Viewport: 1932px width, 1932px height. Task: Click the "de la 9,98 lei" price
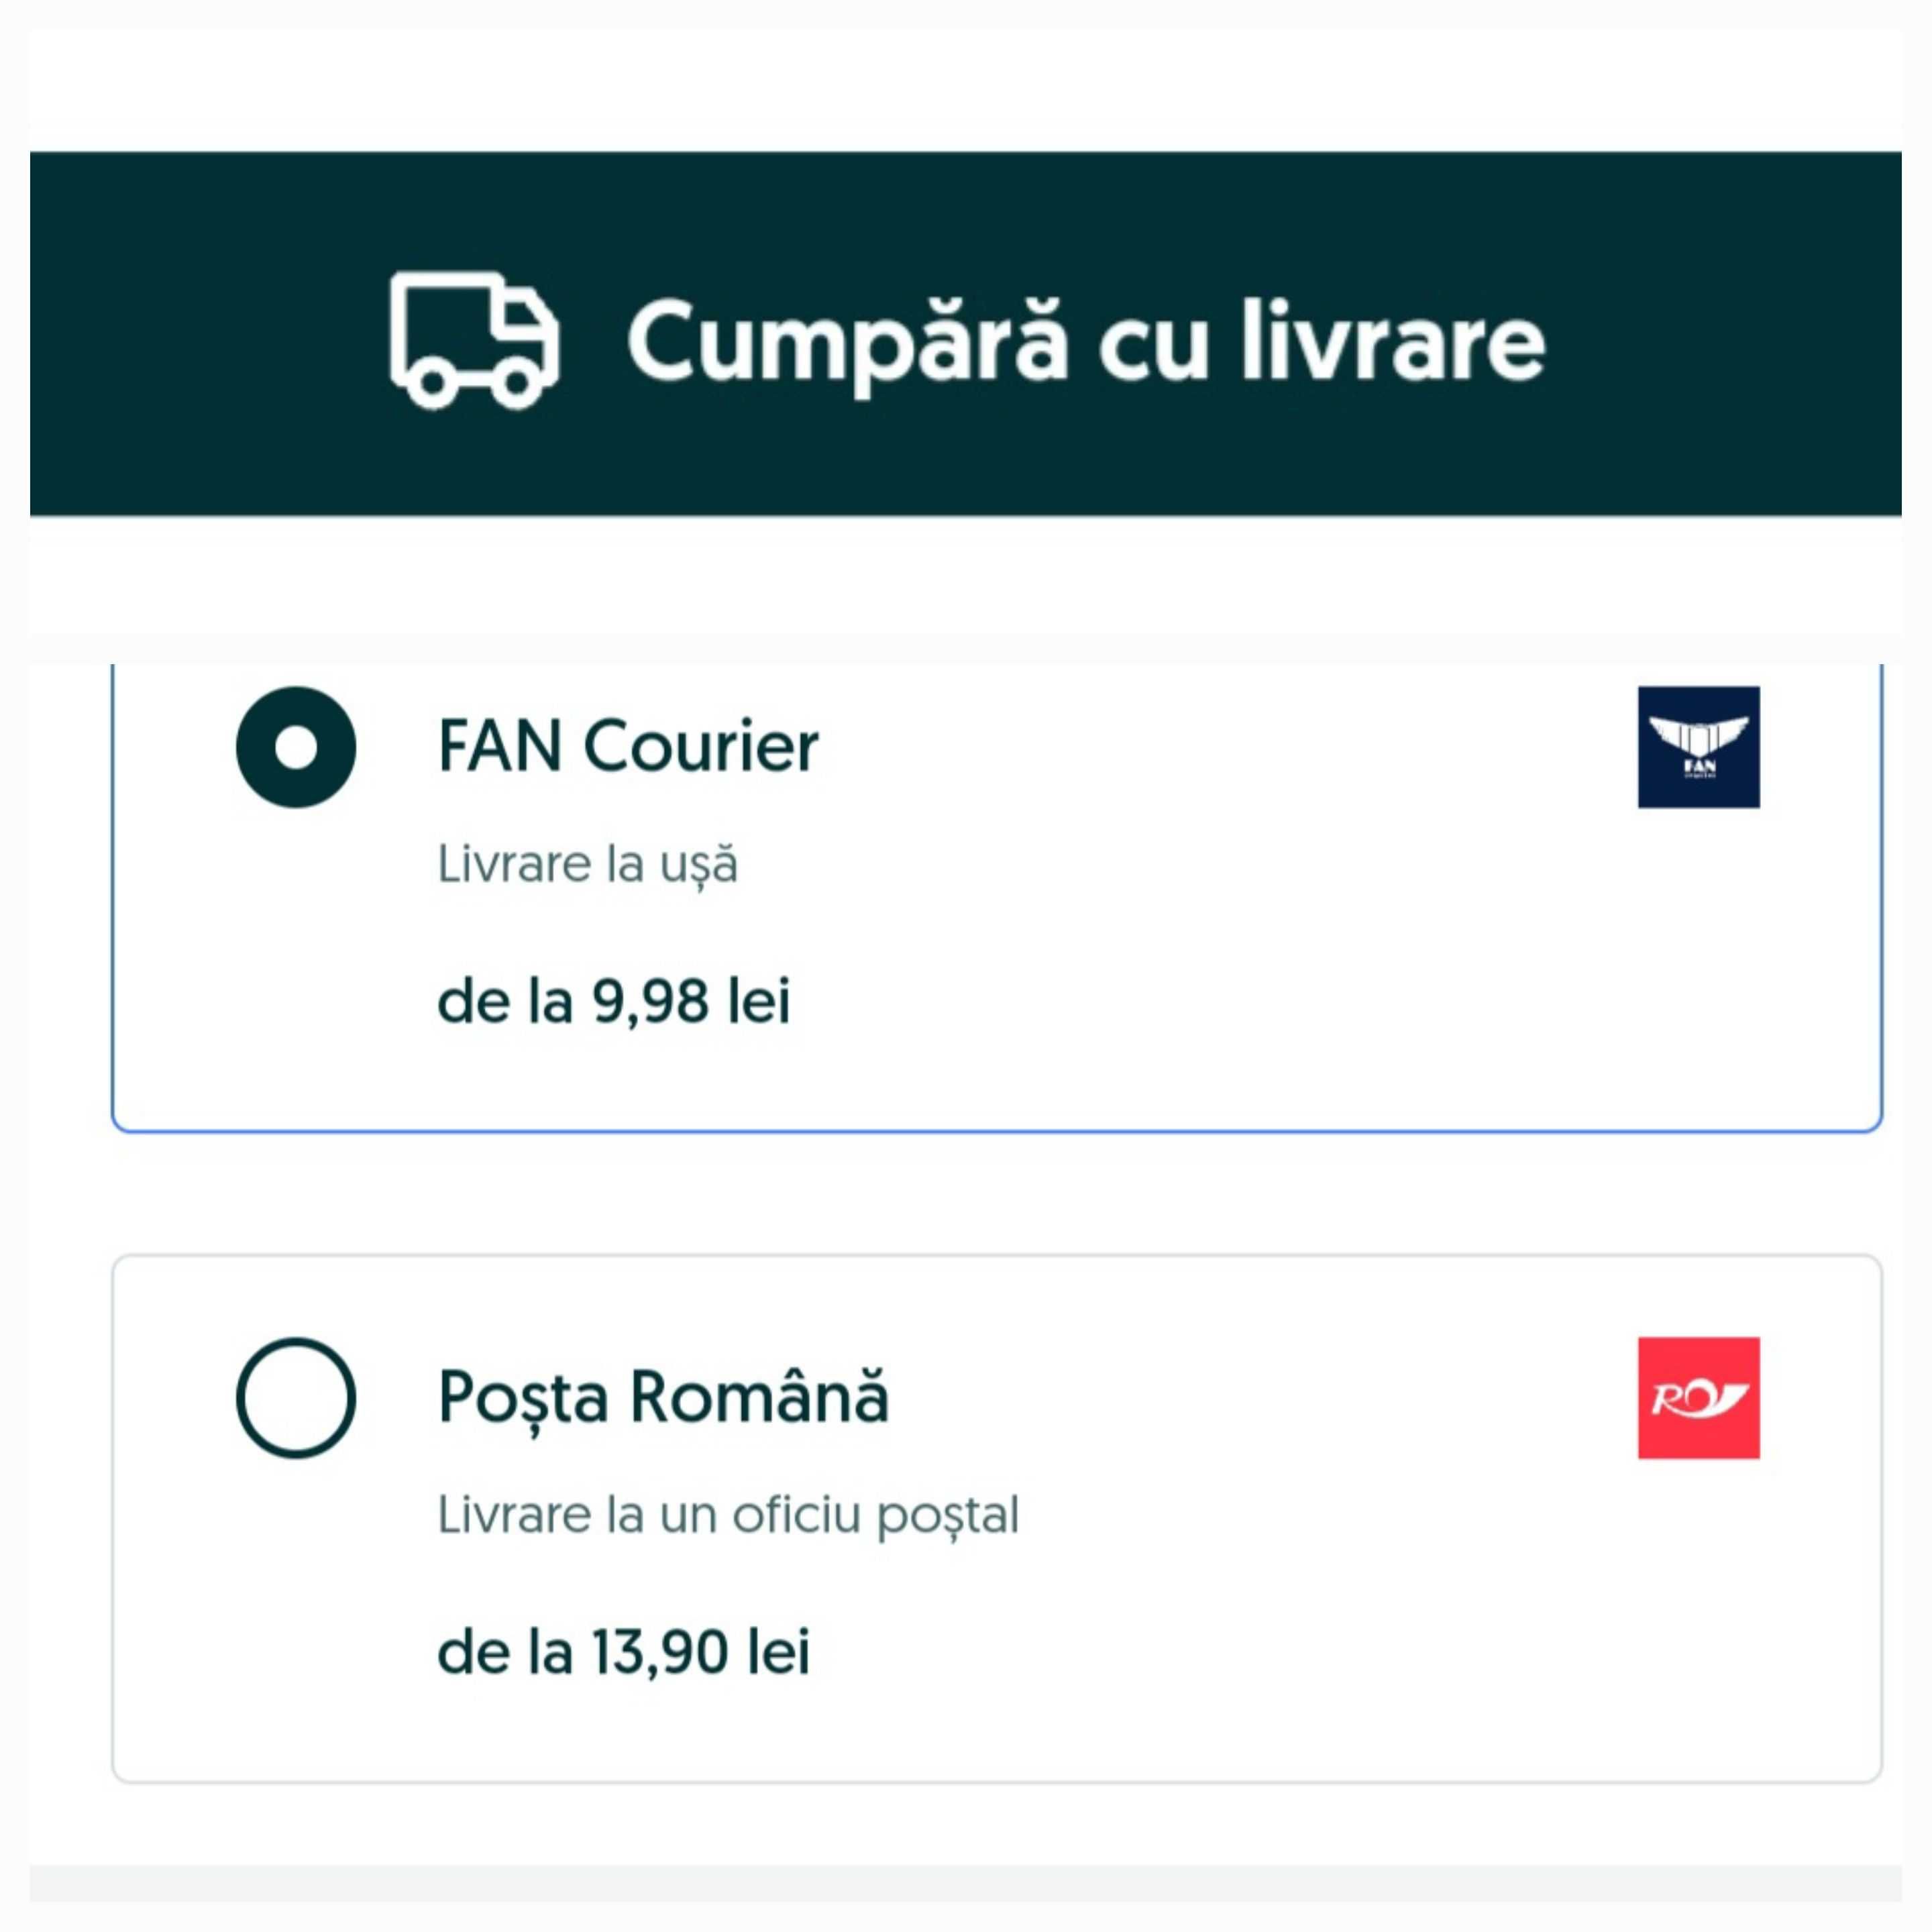(x=614, y=1001)
